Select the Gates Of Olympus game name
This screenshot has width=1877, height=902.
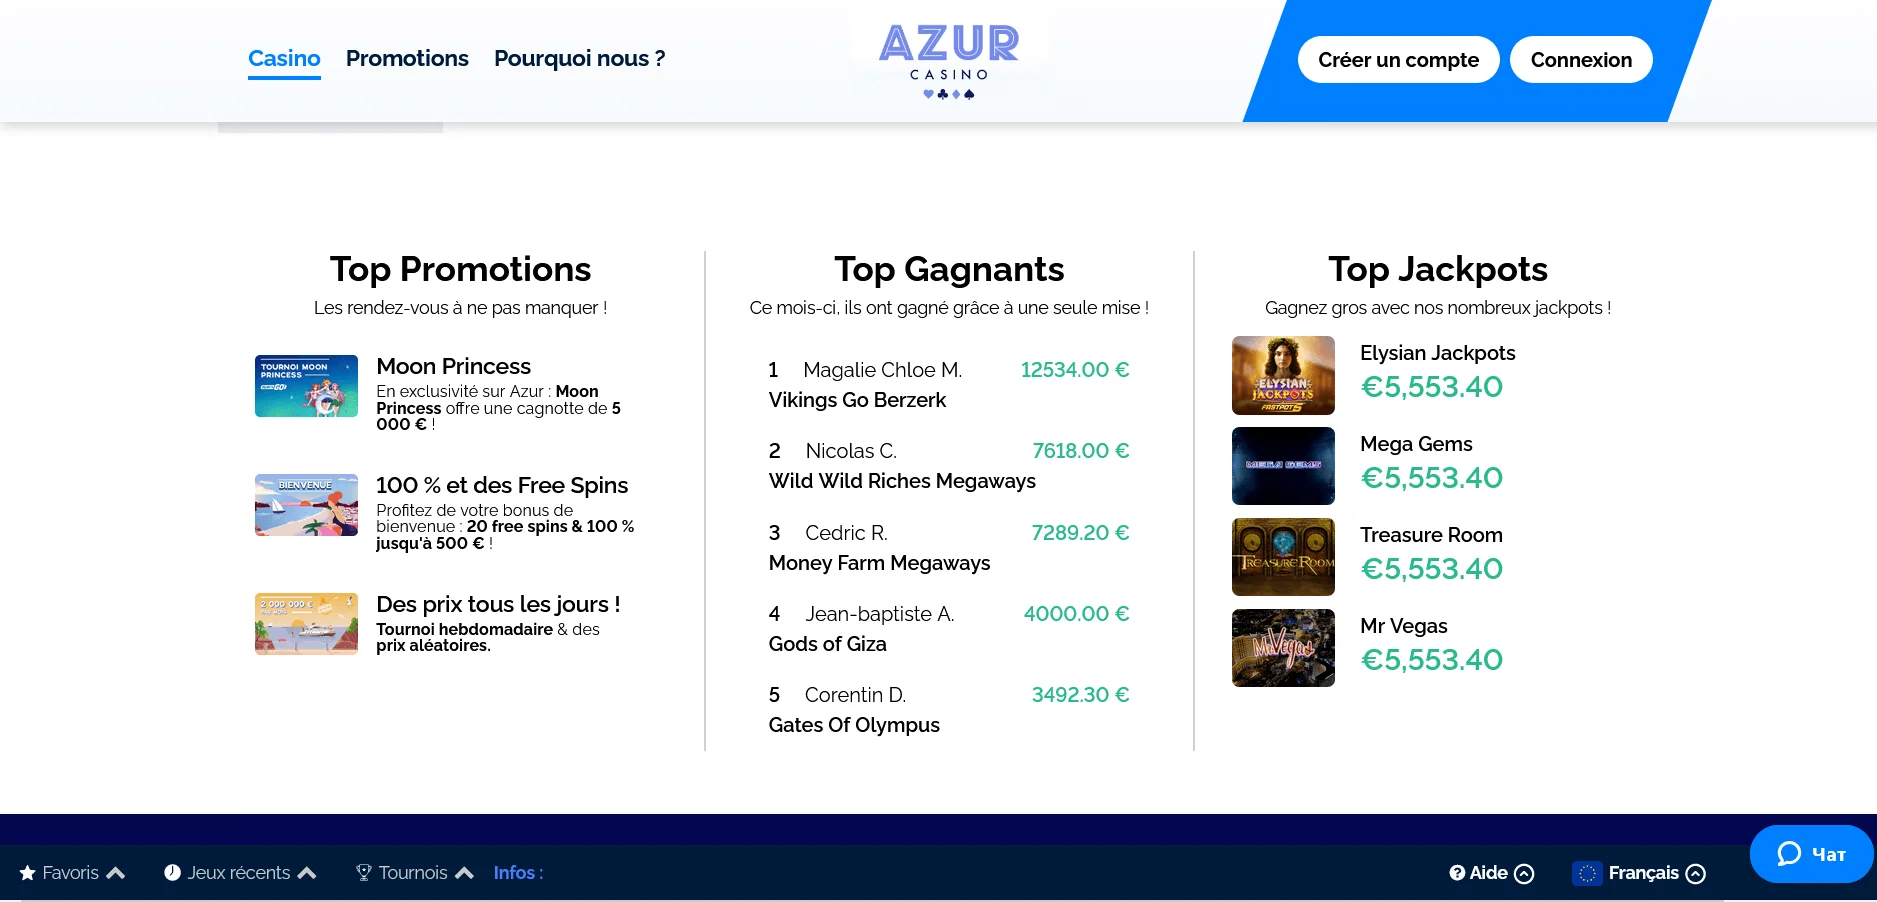tap(854, 725)
